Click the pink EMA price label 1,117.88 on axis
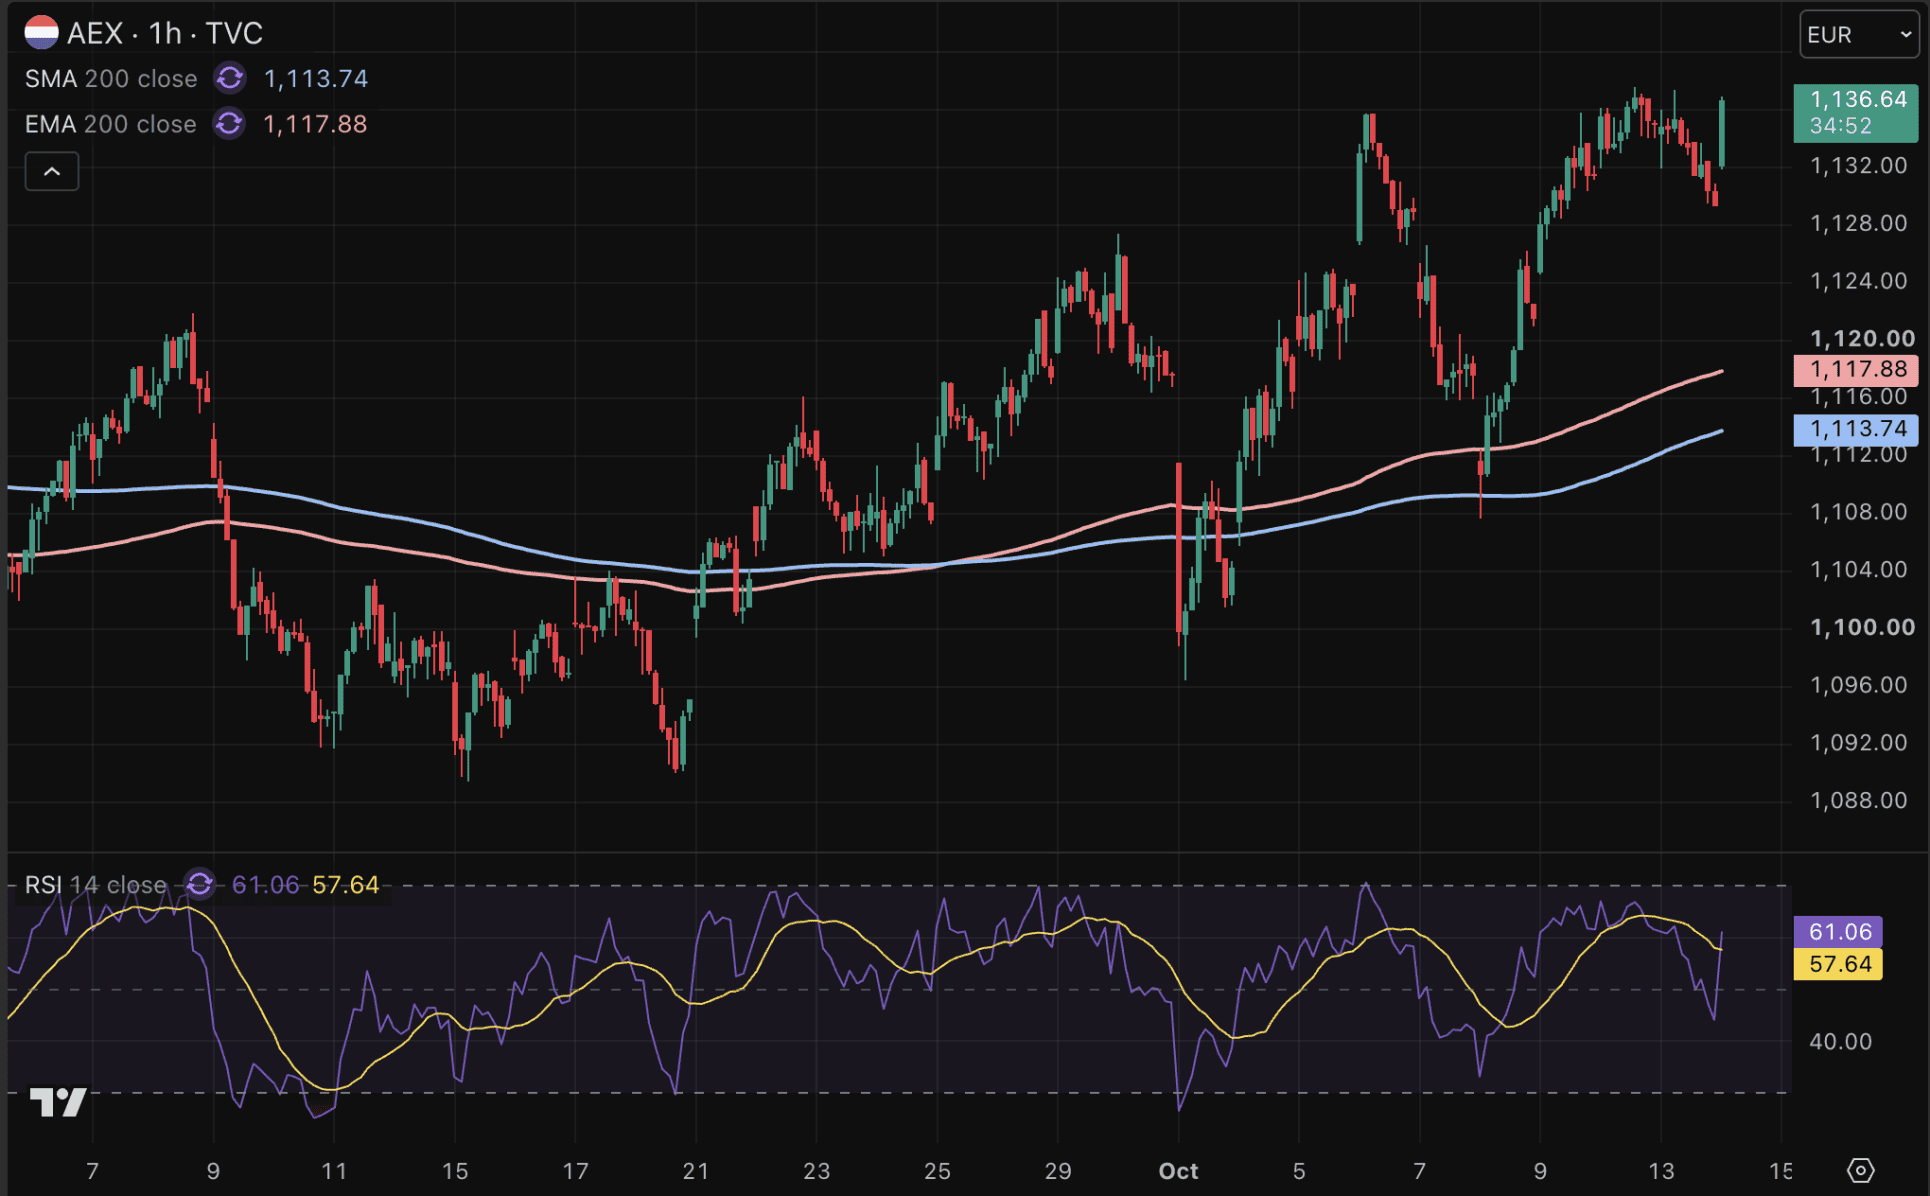 (1856, 370)
